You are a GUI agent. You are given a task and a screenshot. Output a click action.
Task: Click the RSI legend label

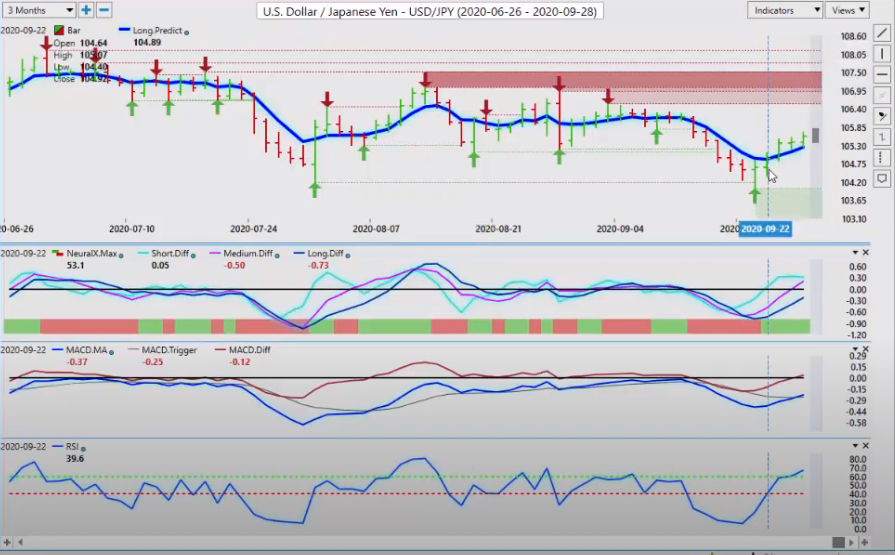[72, 447]
